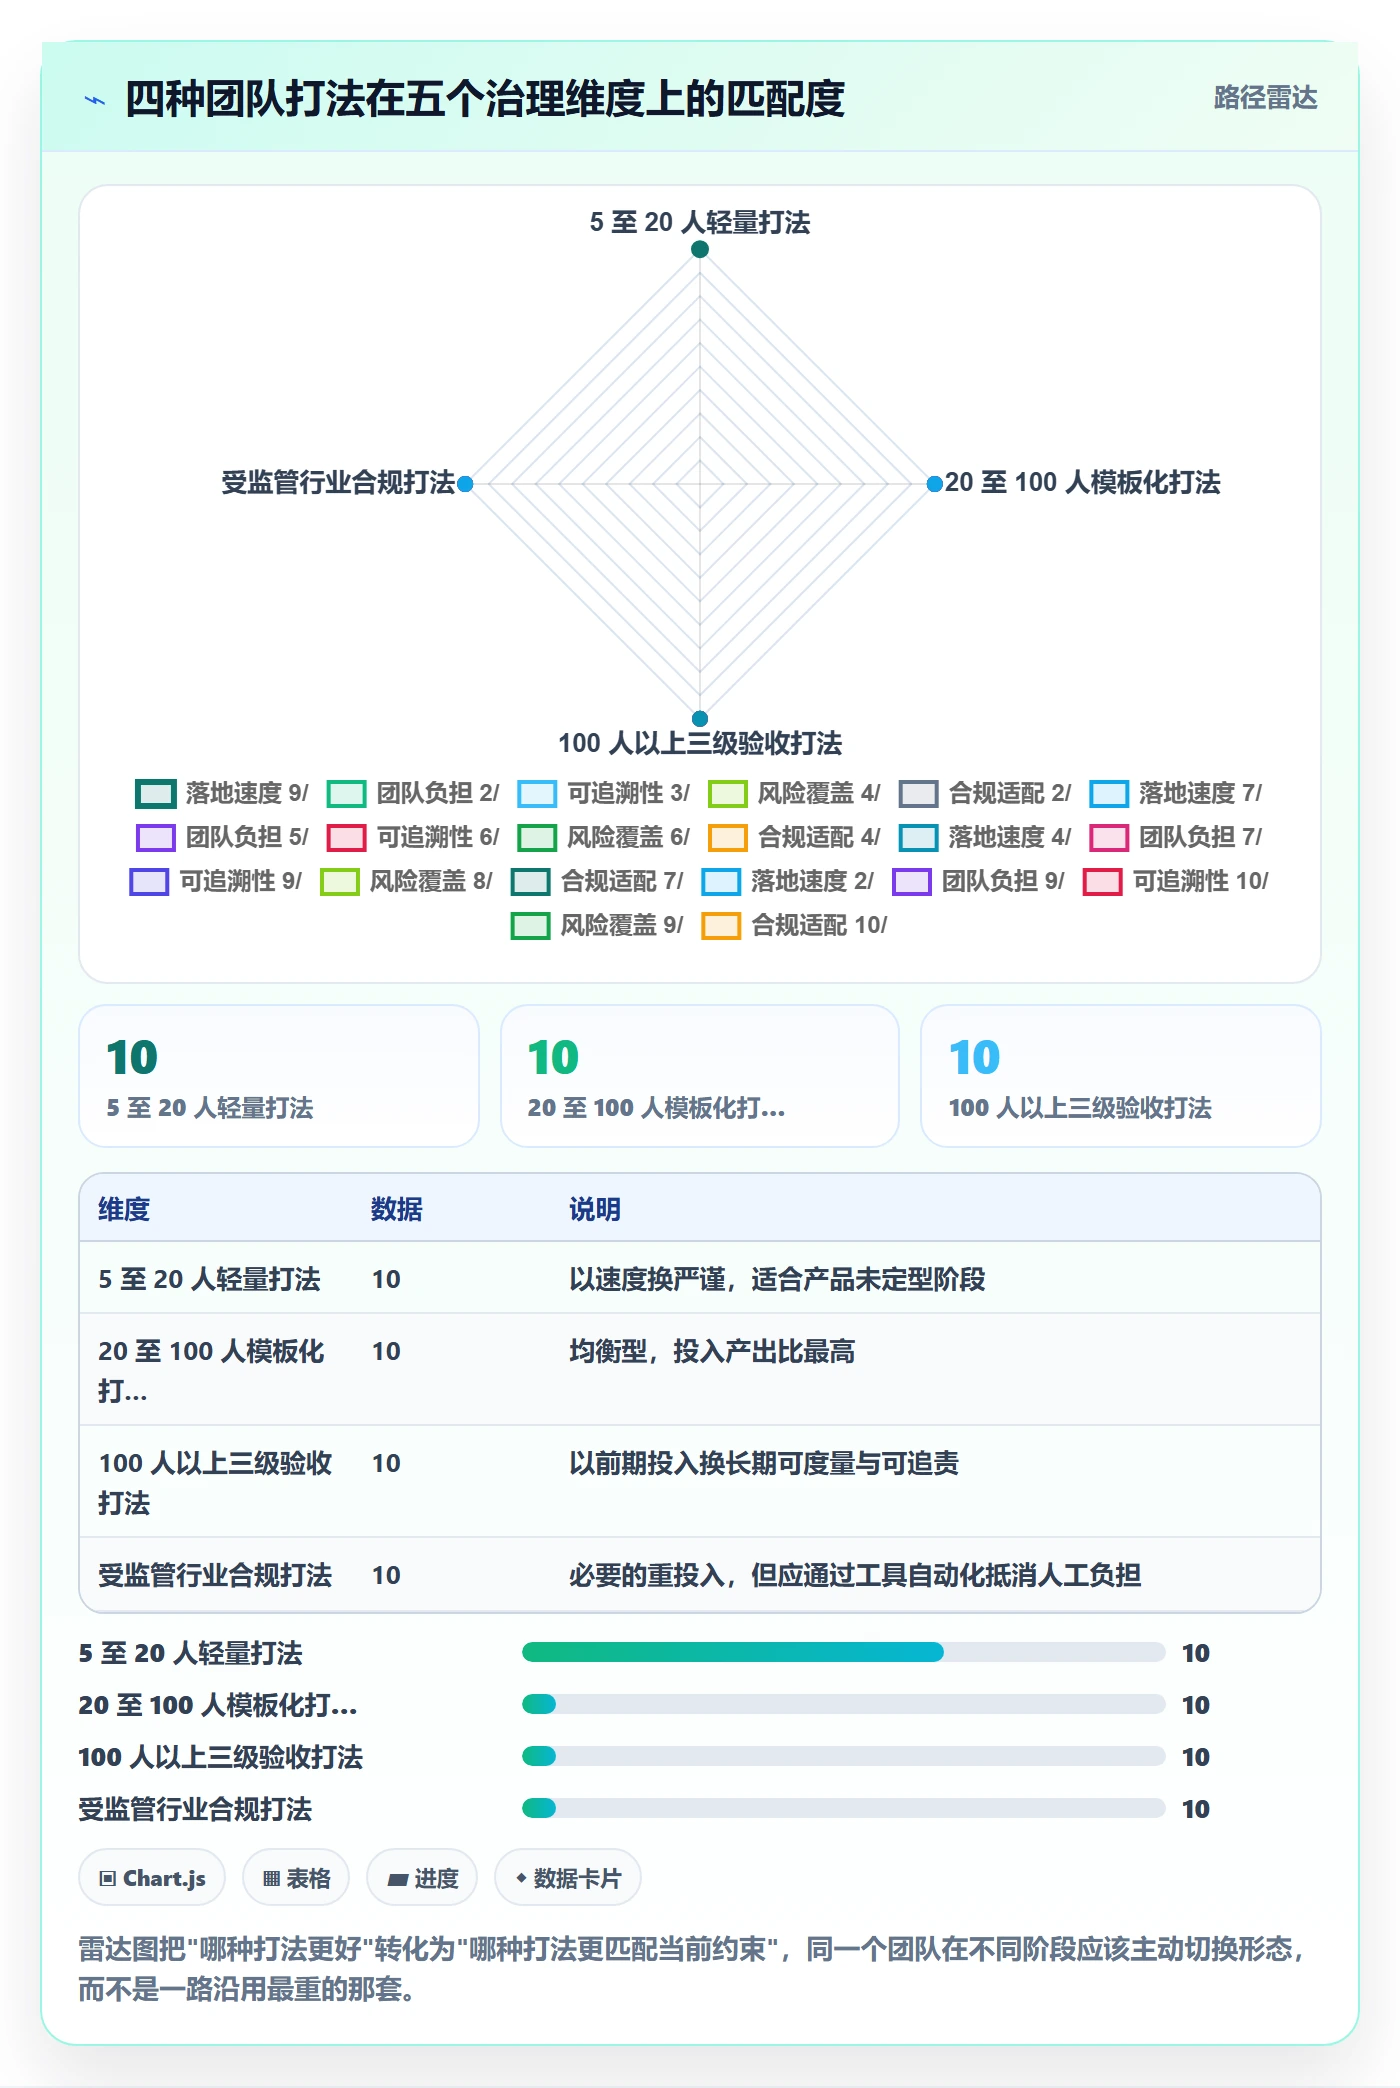Hide the 可追溯性 3/ dataset in legend

pyautogui.click(x=604, y=793)
